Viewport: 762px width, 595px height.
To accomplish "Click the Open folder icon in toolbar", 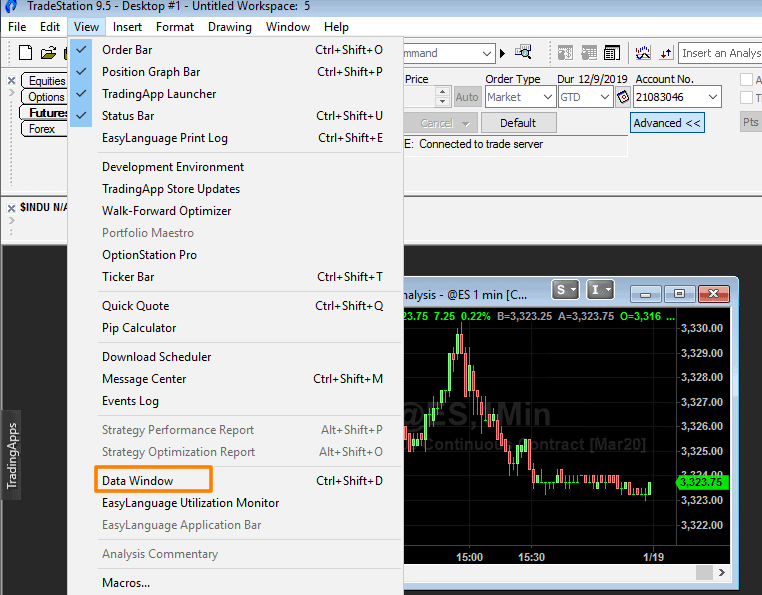I will pos(48,52).
